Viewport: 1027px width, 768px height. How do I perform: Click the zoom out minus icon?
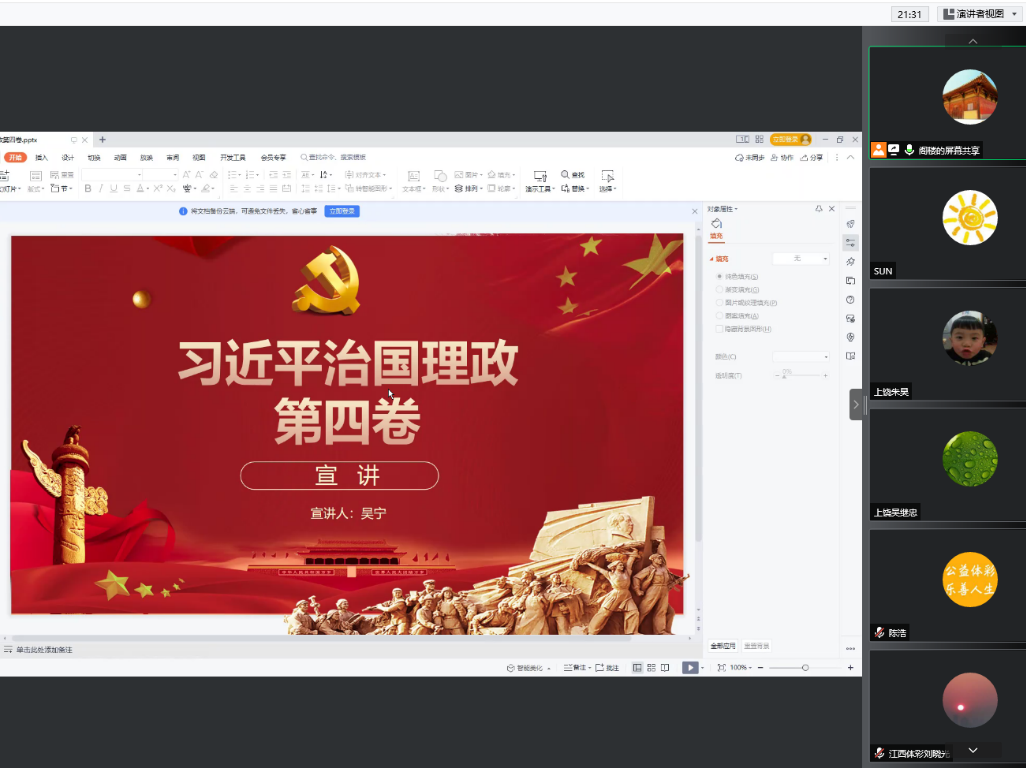tap(760, 667)
